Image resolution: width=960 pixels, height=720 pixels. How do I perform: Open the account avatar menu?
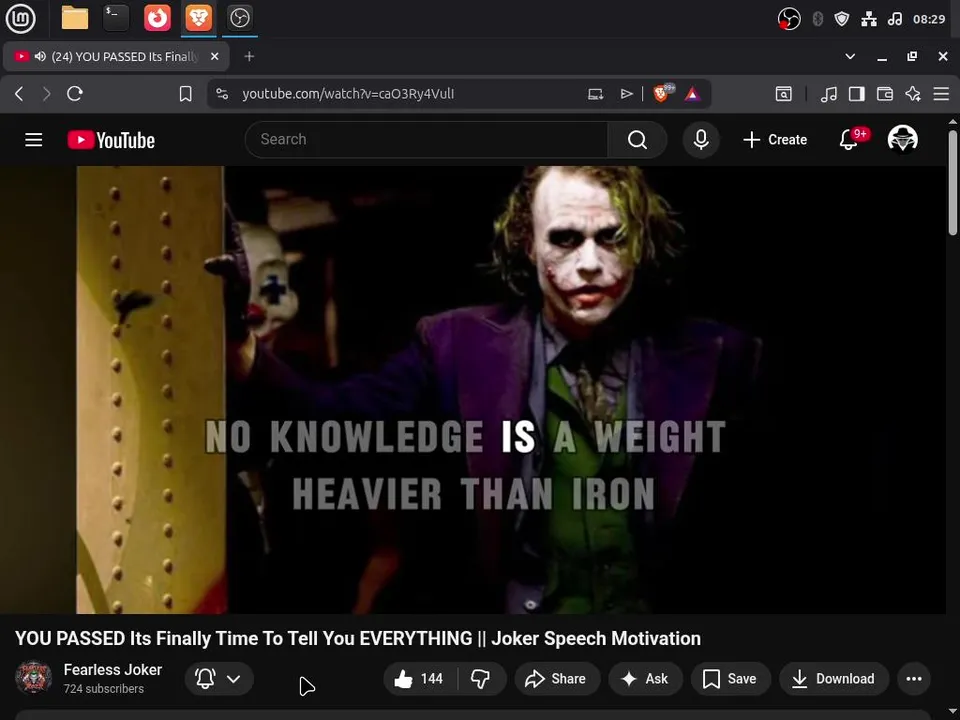(902, 139)
